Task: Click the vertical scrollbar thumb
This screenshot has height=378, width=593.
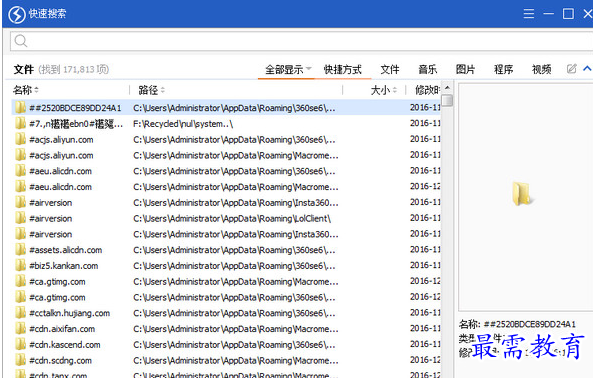Action: (447, 101)
